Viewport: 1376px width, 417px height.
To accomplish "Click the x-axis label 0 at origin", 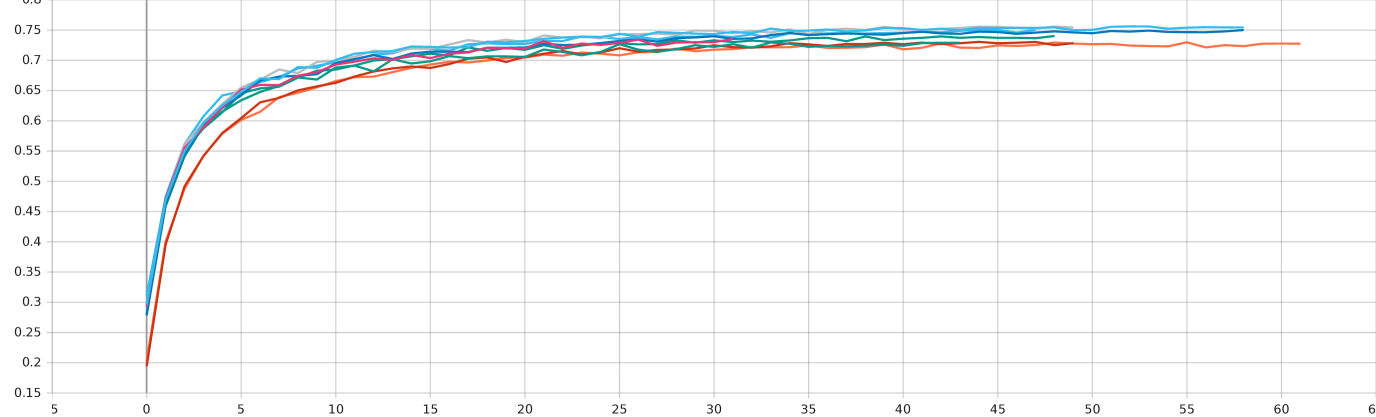I will [146, 408].
